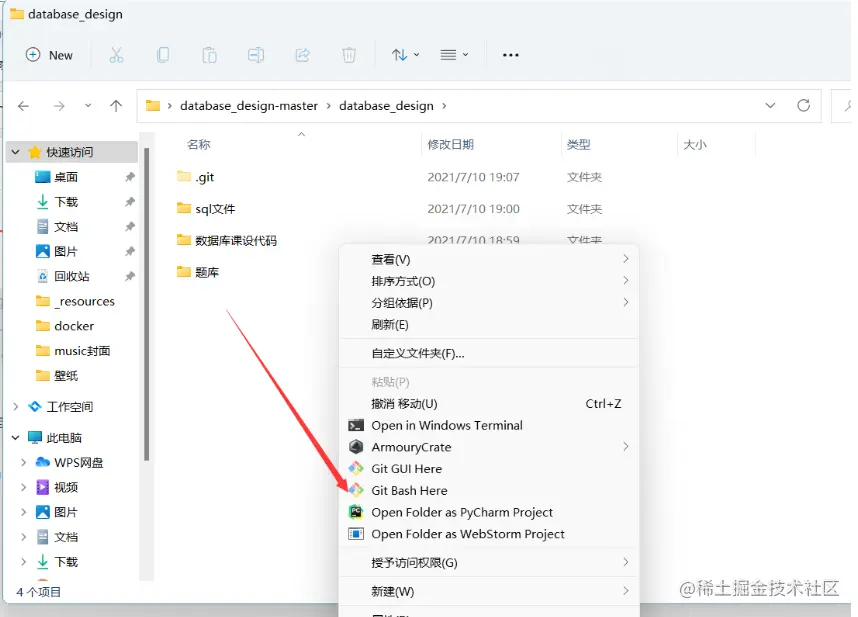Sort by 类型 column header

coord(578,144)
